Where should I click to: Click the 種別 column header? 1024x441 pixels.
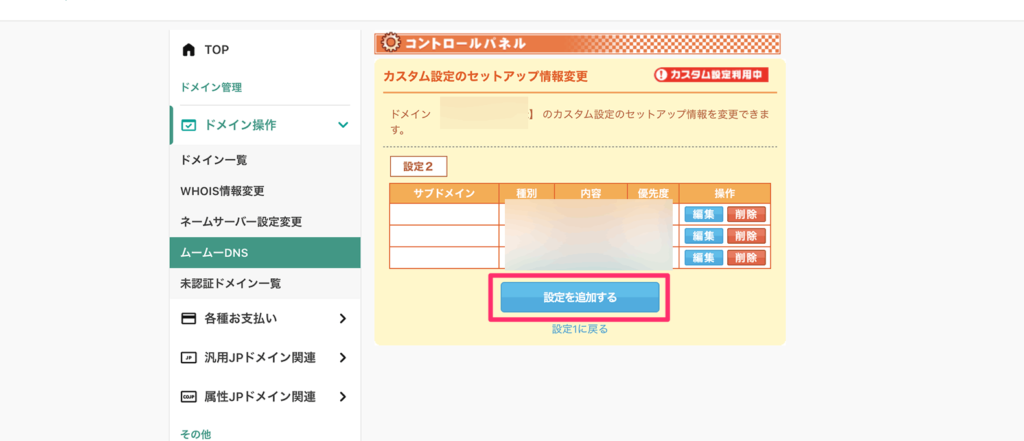[526, 193]
